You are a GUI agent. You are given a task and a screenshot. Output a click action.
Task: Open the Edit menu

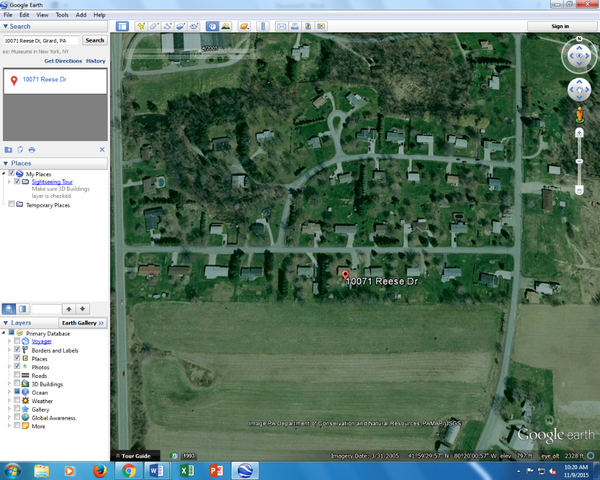24,15
